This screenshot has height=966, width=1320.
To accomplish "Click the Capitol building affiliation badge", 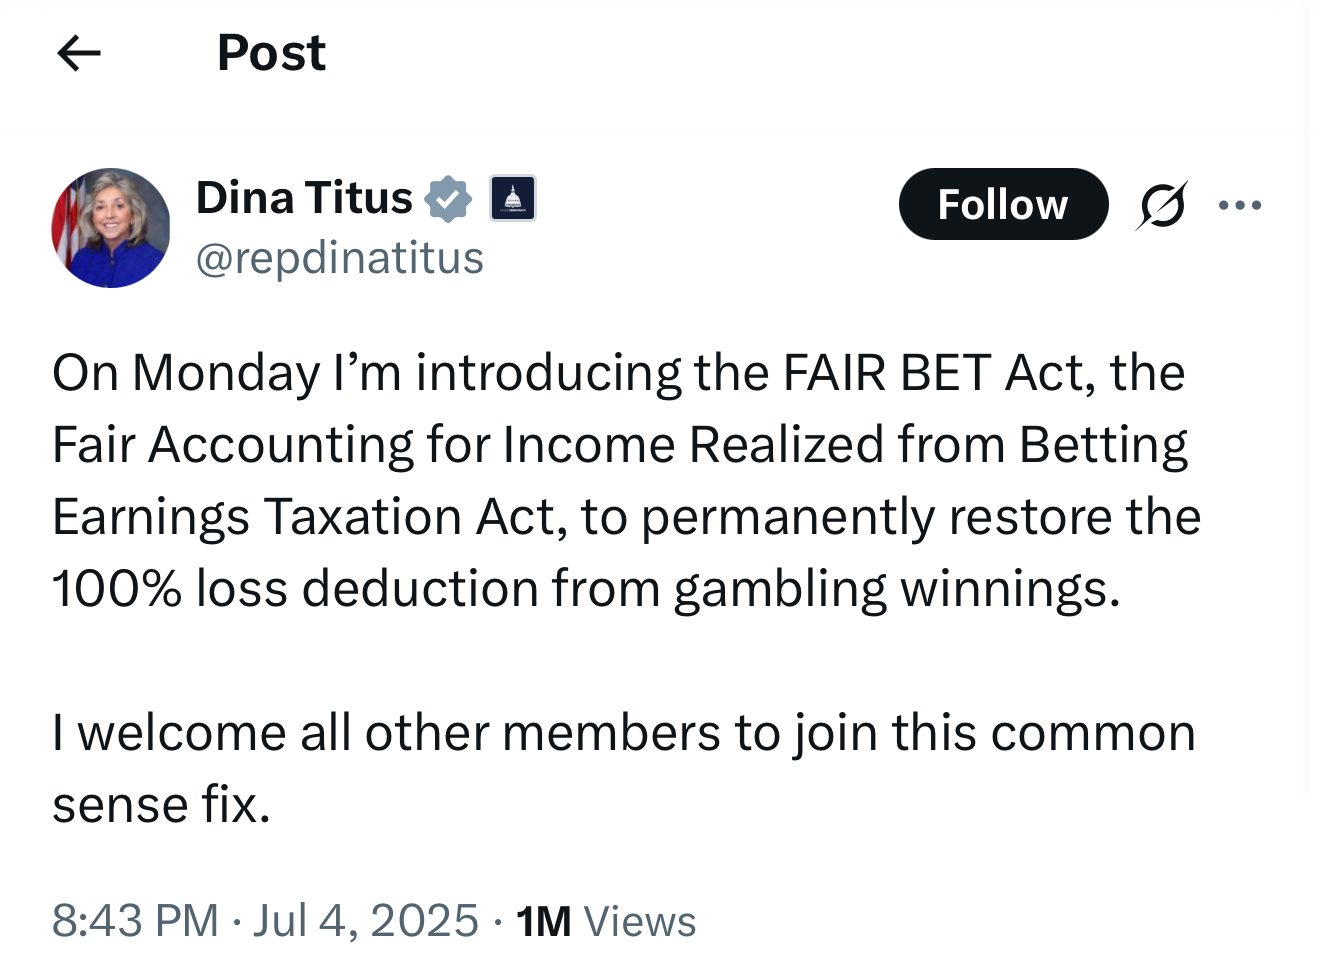I will (512, 198).
